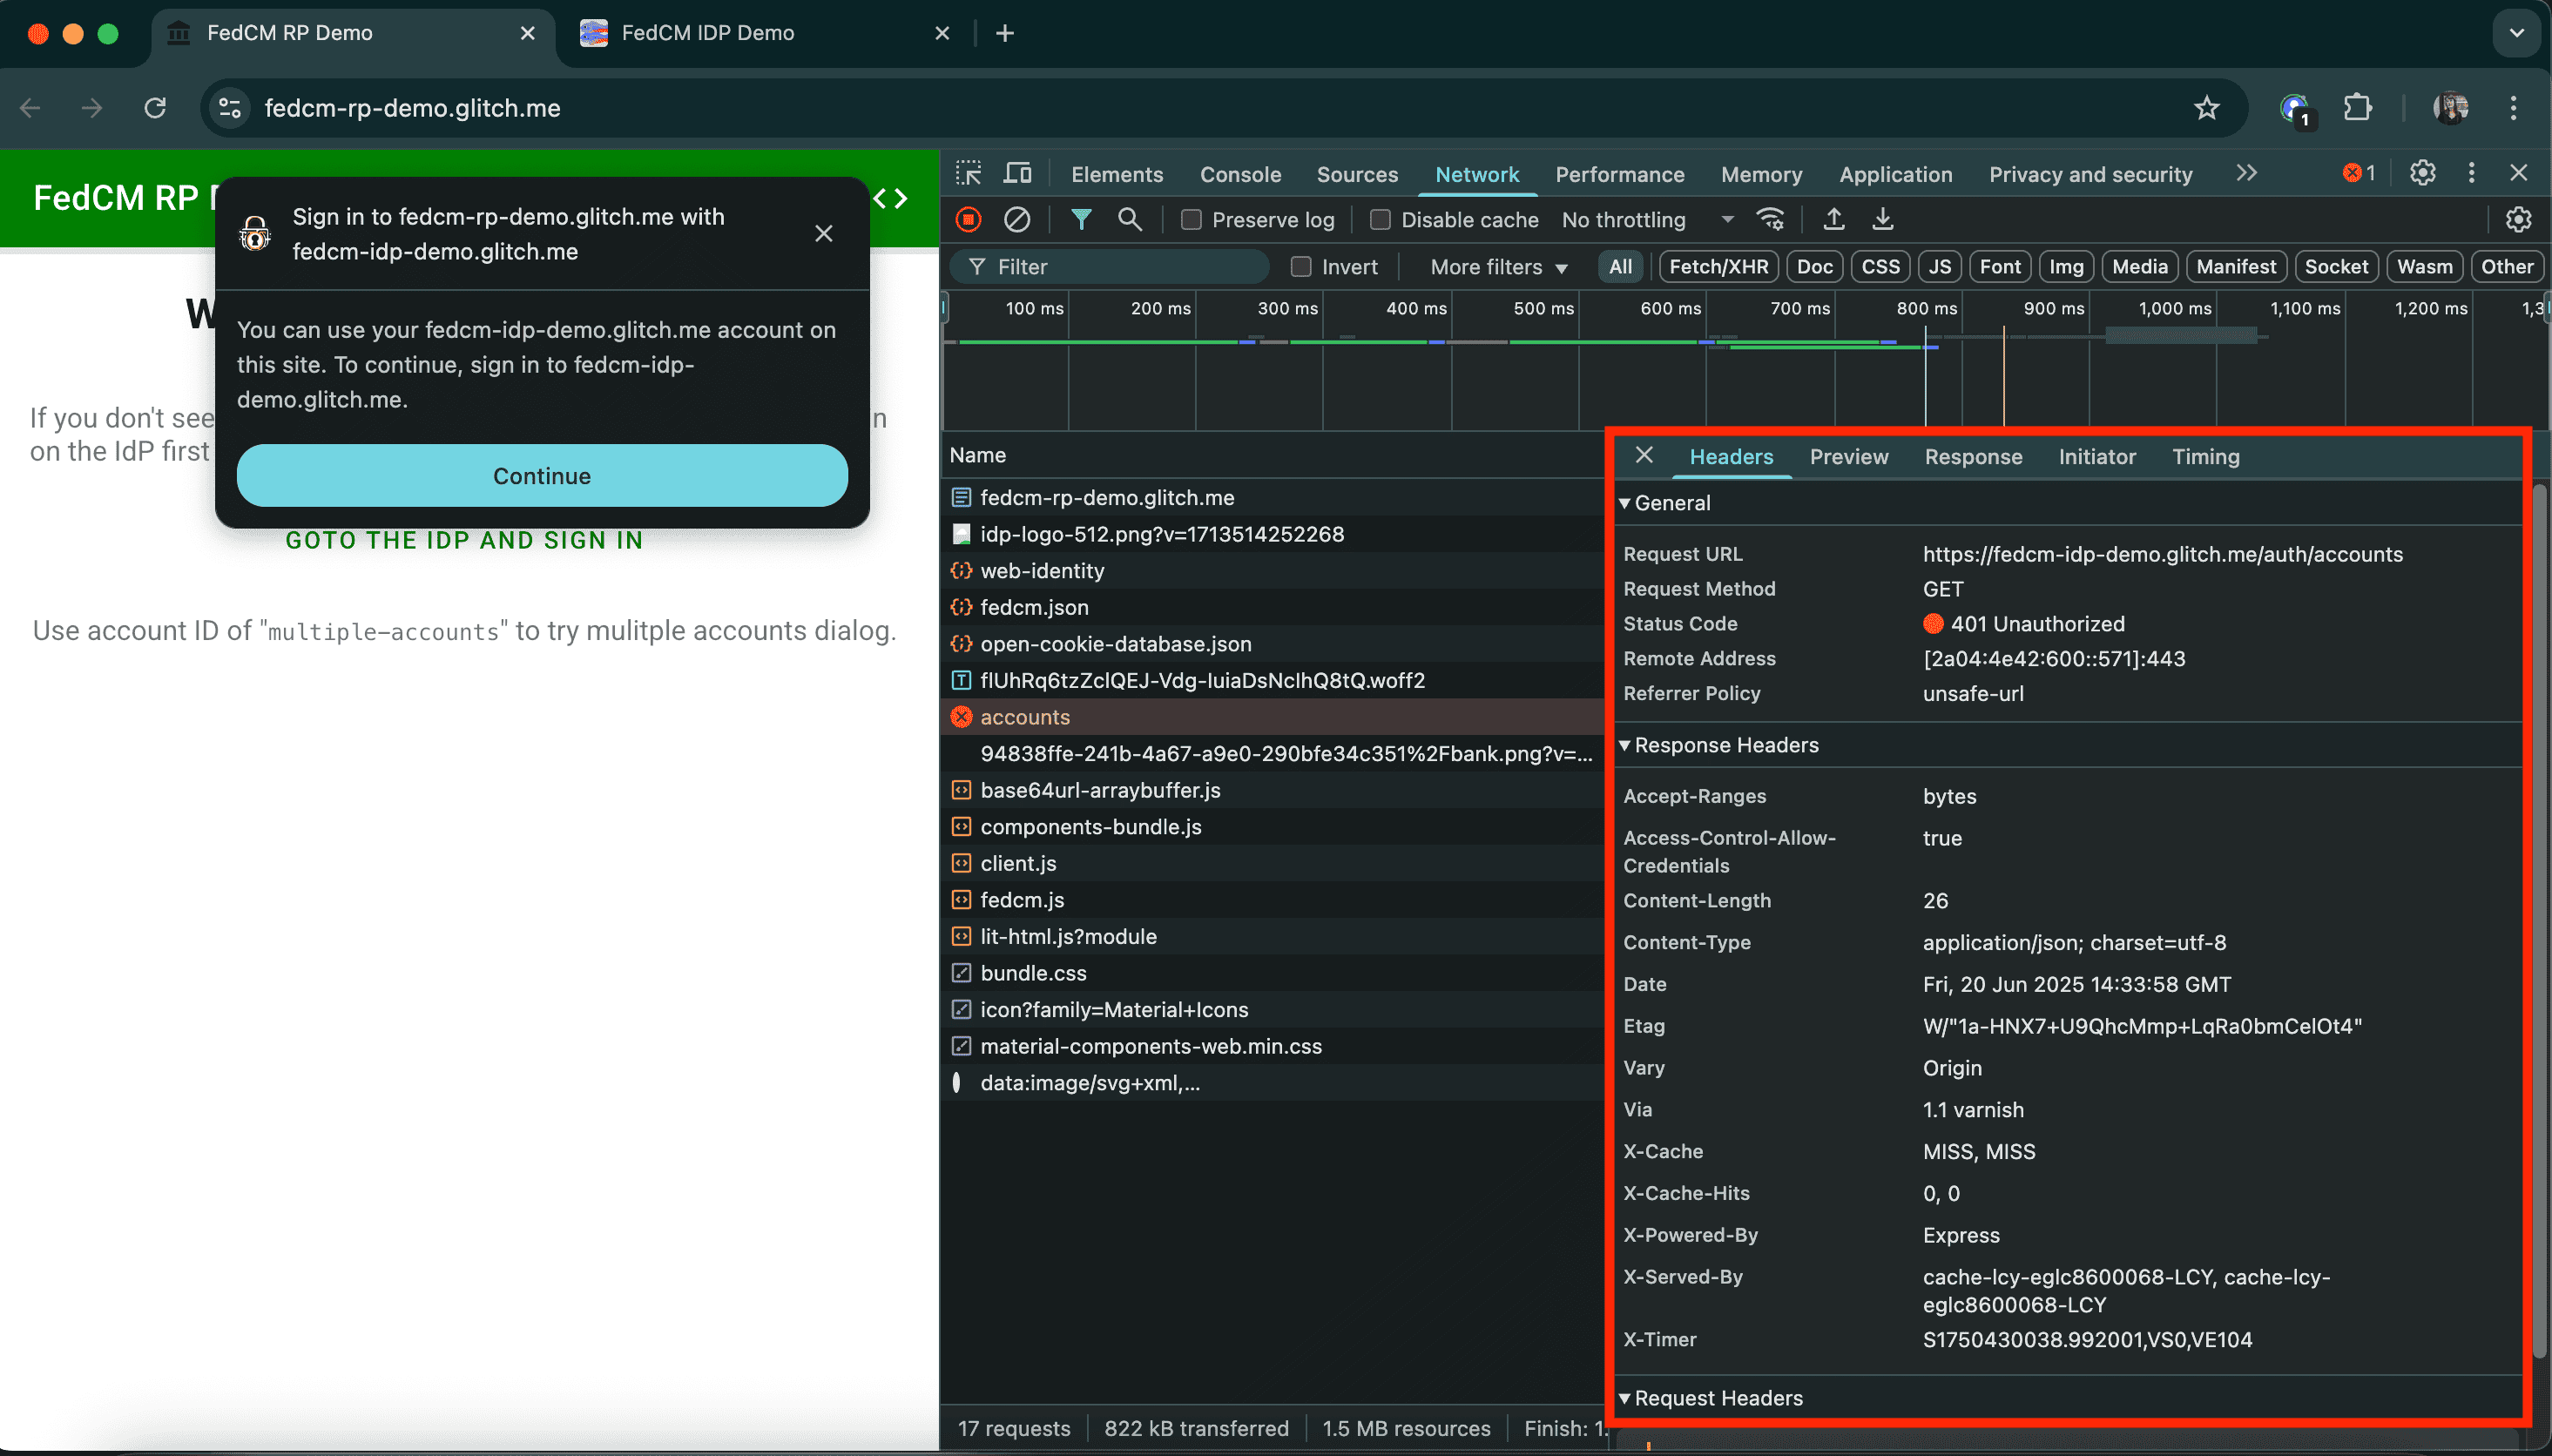Open the GOTO THE IDP AND SIGN IN link
The height and width of the screenshot is (1456, 2552).
coord(463,540)
